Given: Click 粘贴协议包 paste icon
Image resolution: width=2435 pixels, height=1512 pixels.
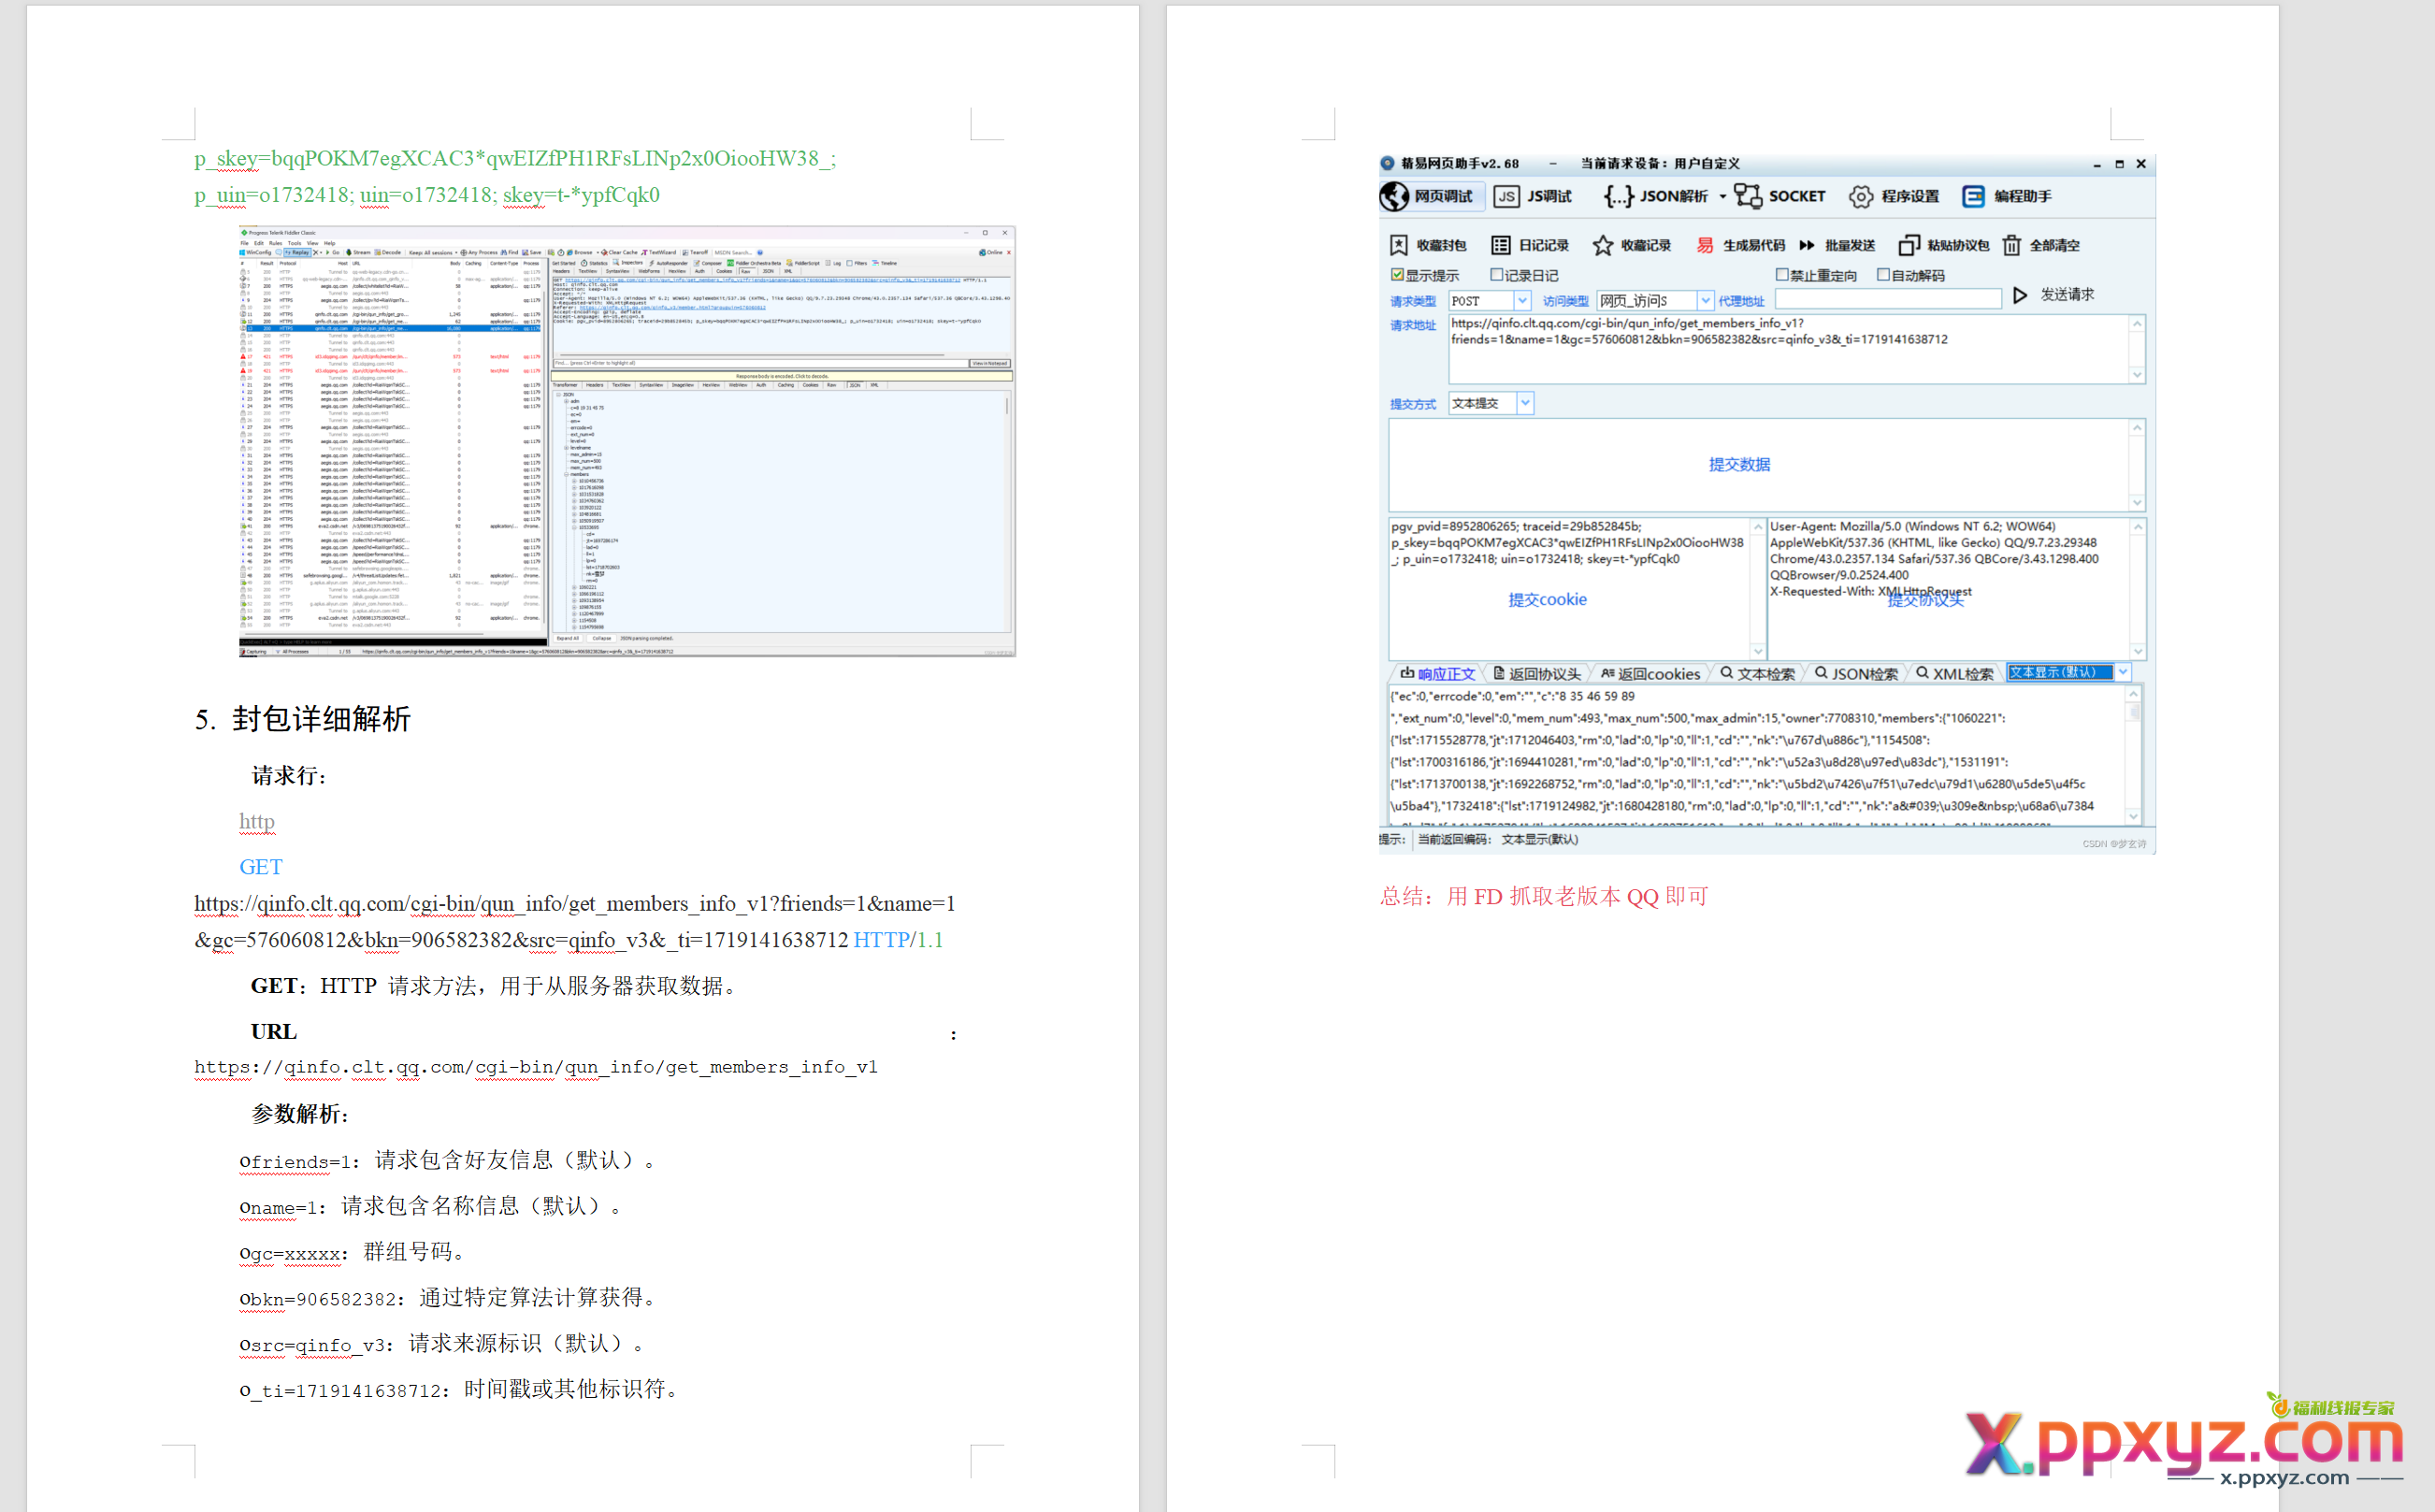Looking at the screenshot, I should (x=1908, y=245).
